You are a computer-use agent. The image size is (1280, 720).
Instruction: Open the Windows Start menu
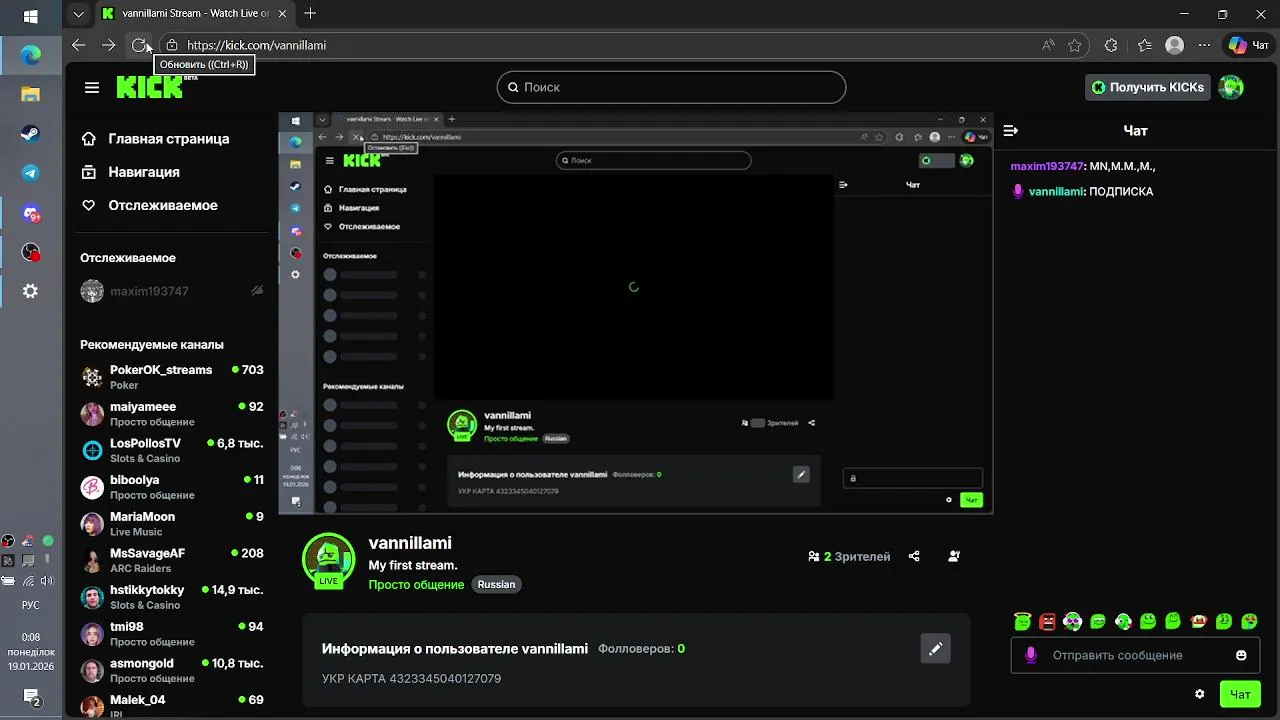tap(30, 17)
